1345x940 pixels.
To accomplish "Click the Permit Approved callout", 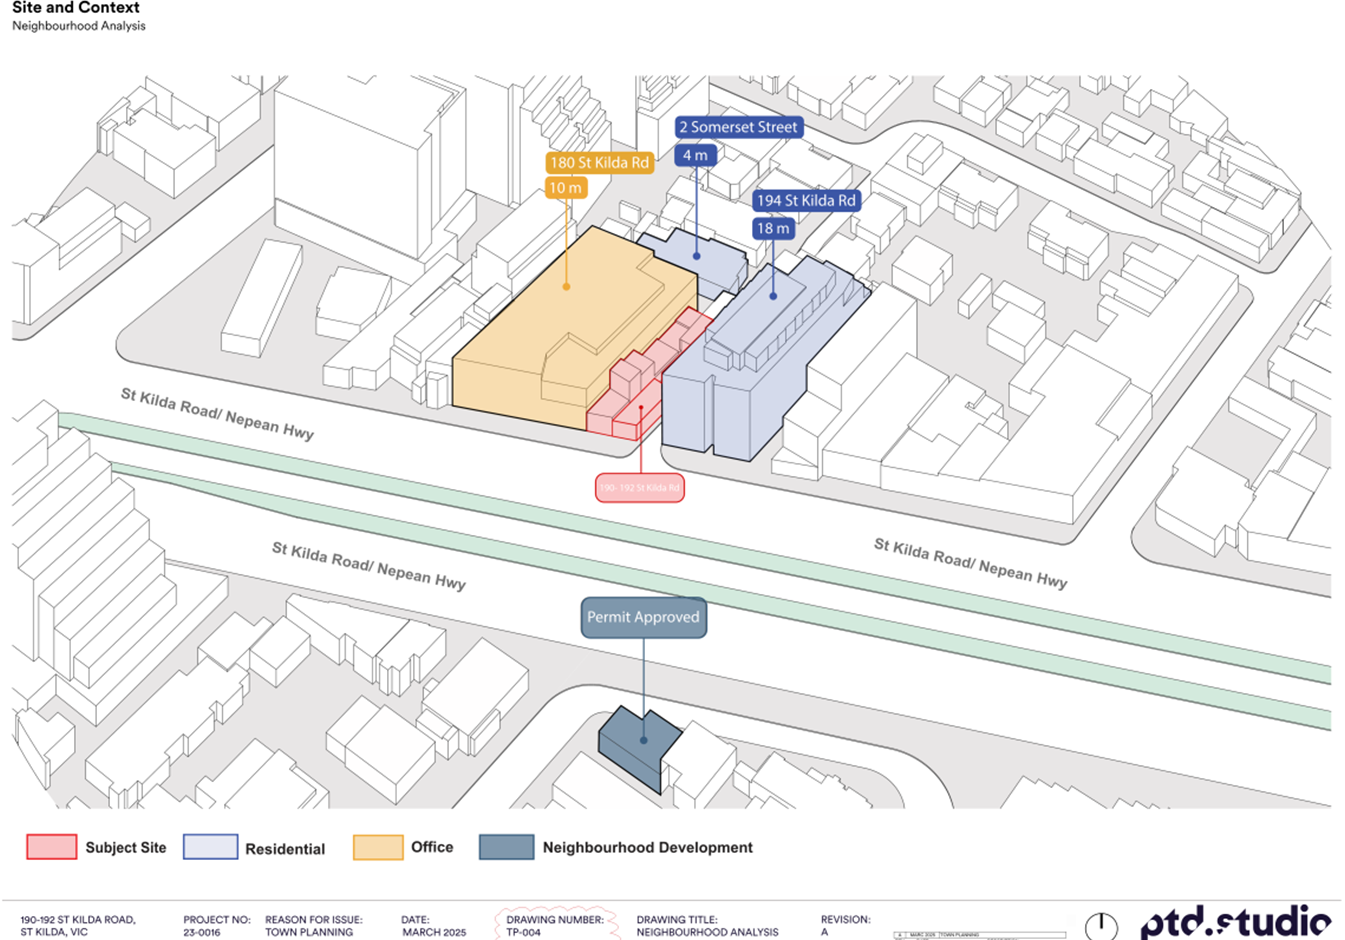I will [x=643, y=617].
